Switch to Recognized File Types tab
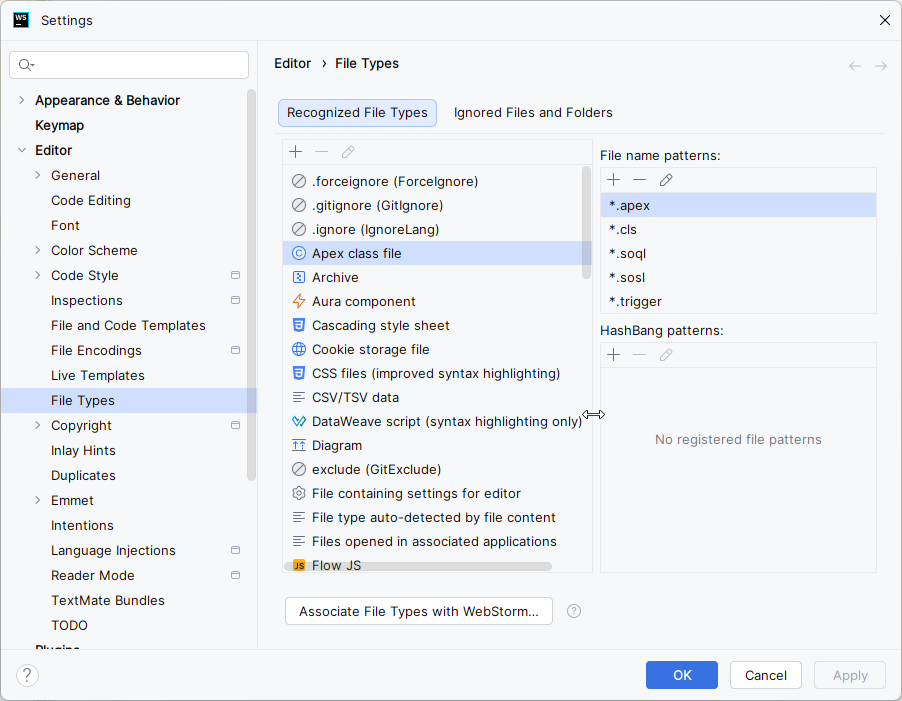This screenshot has width=902, height=701. point(357,113)
